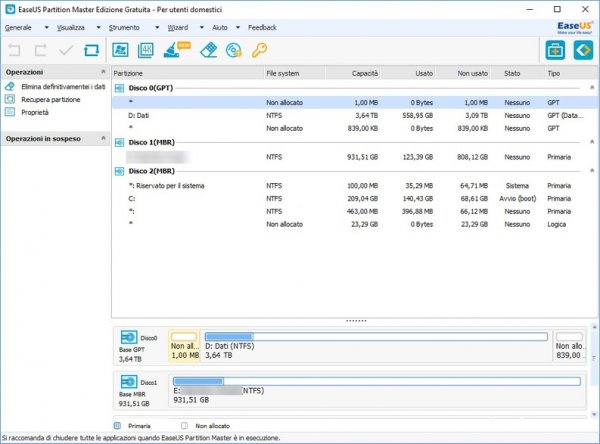Select the C: partition row
The width and height of the screenshot is (600, 444).
point(354,199)
